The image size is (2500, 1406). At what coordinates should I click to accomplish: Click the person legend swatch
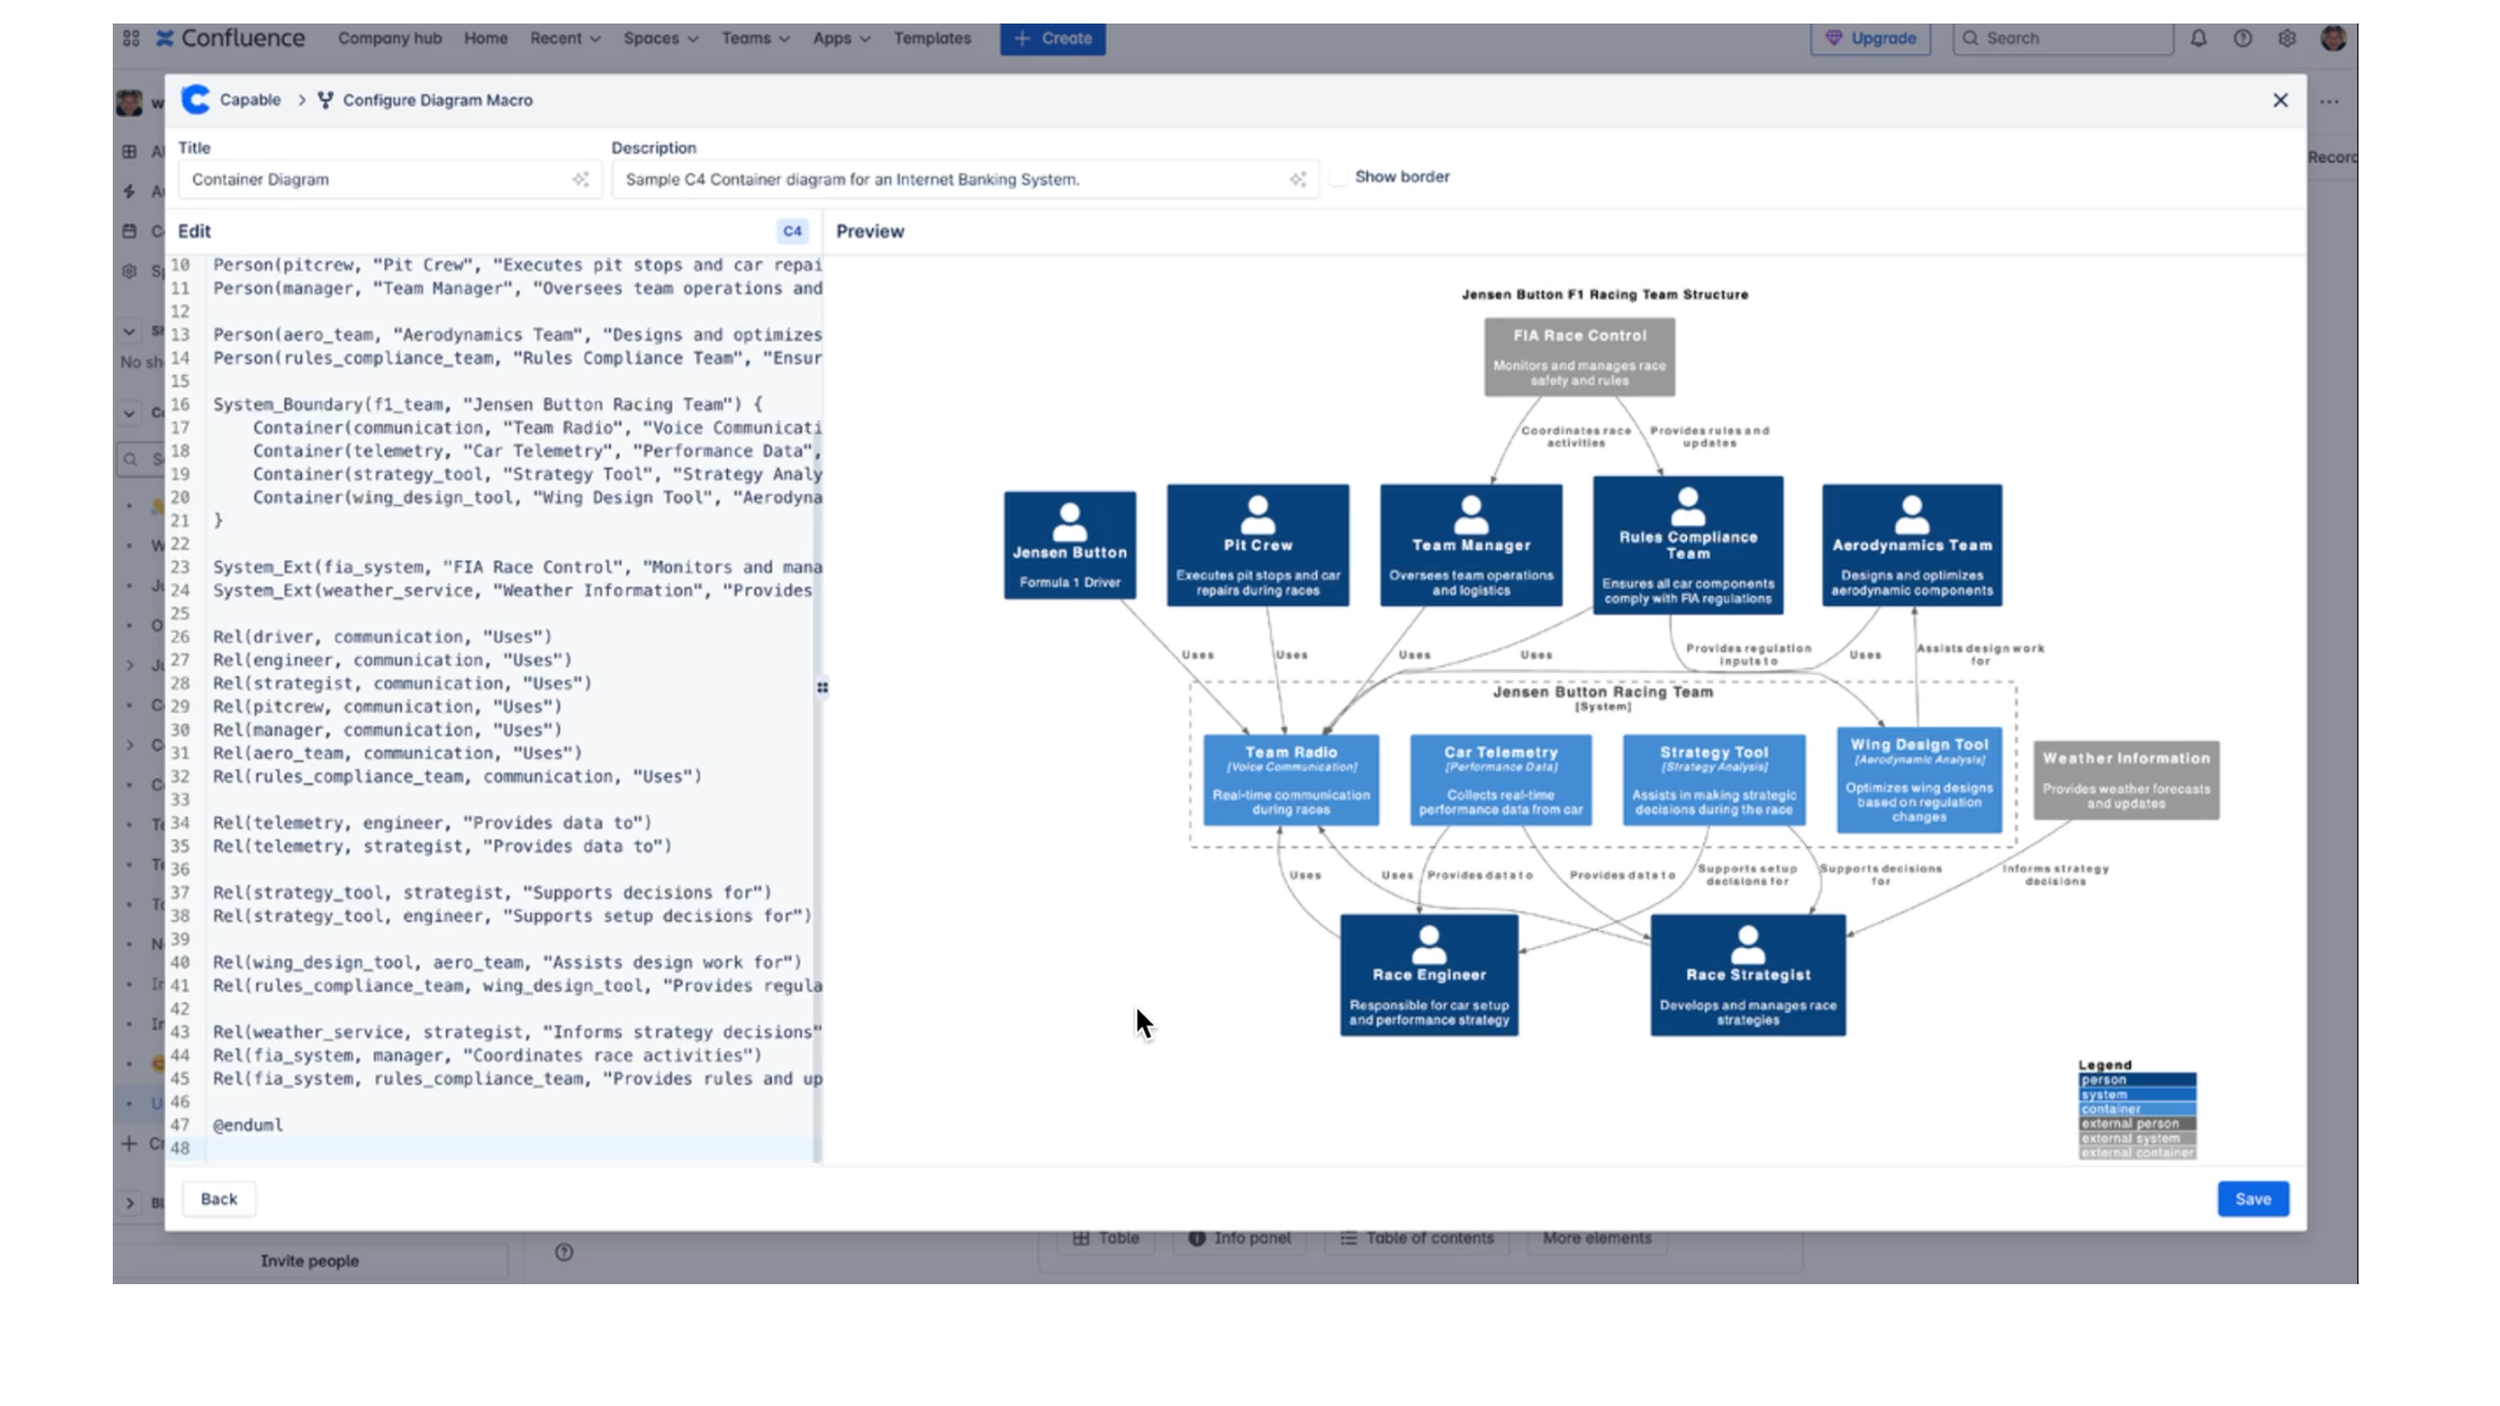point(2137,1080)
